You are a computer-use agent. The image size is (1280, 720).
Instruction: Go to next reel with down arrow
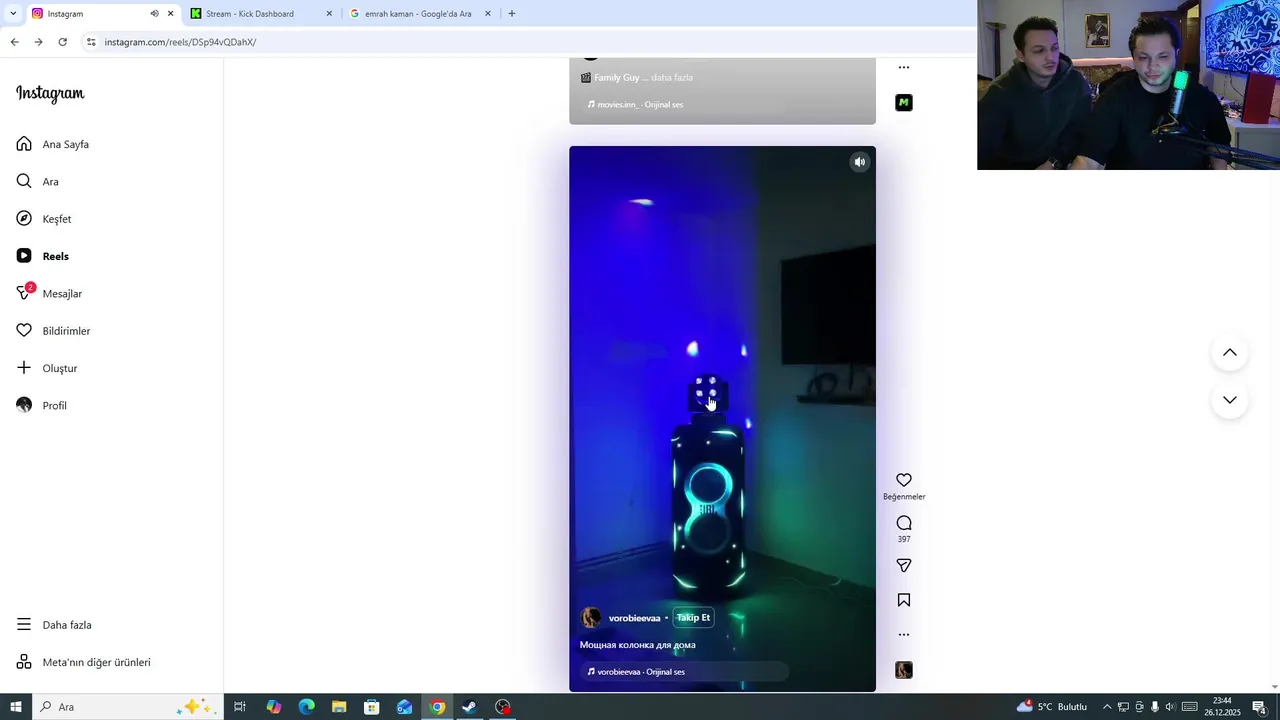[x=1230, y=400]
